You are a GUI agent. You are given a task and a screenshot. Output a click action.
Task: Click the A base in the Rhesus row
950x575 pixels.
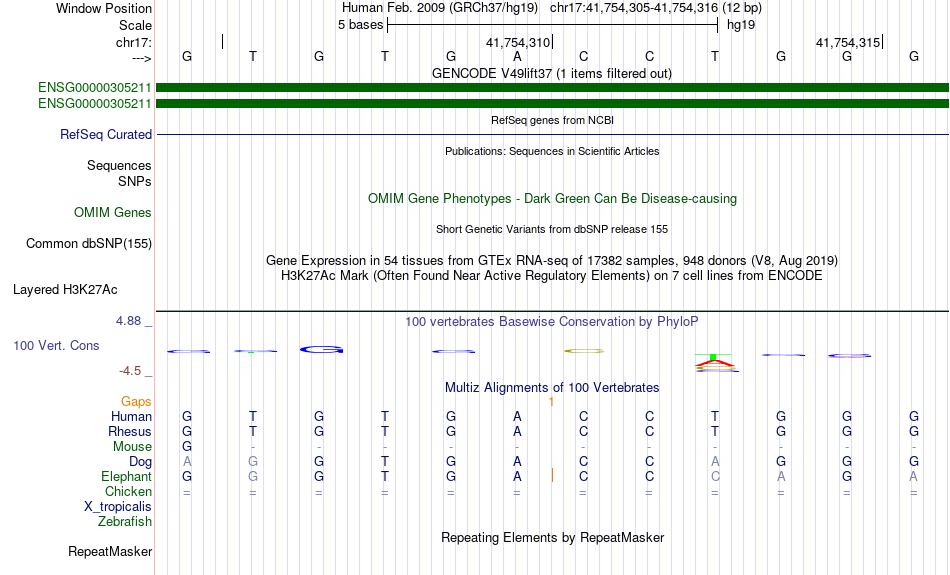point(517,431)
